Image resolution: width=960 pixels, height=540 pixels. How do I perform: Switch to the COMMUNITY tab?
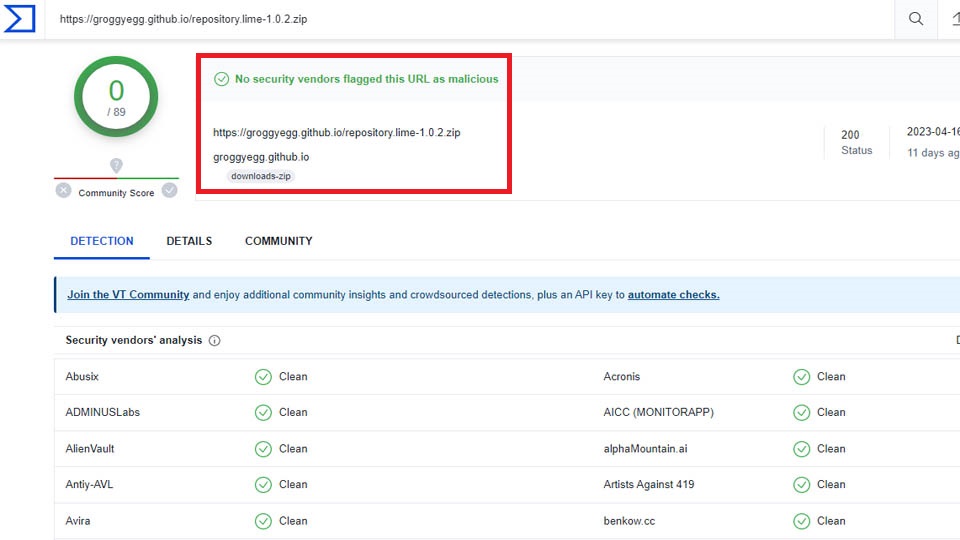(x=279, y=241)
